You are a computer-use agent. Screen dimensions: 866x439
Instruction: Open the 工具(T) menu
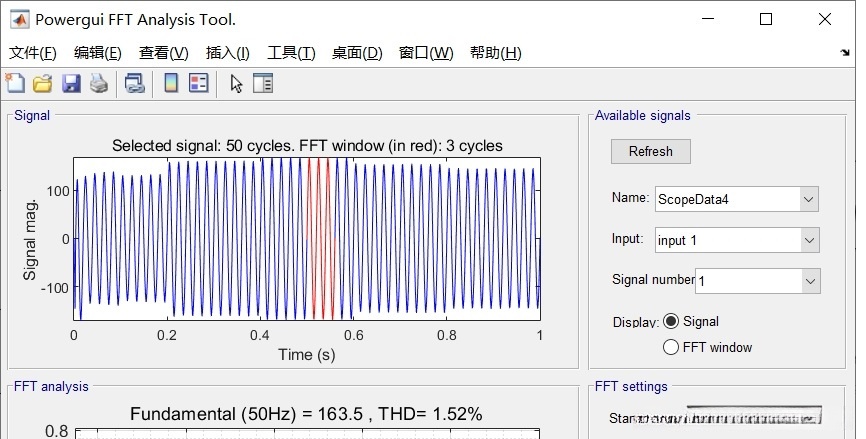pyautogui.click(x=291, y=53)
